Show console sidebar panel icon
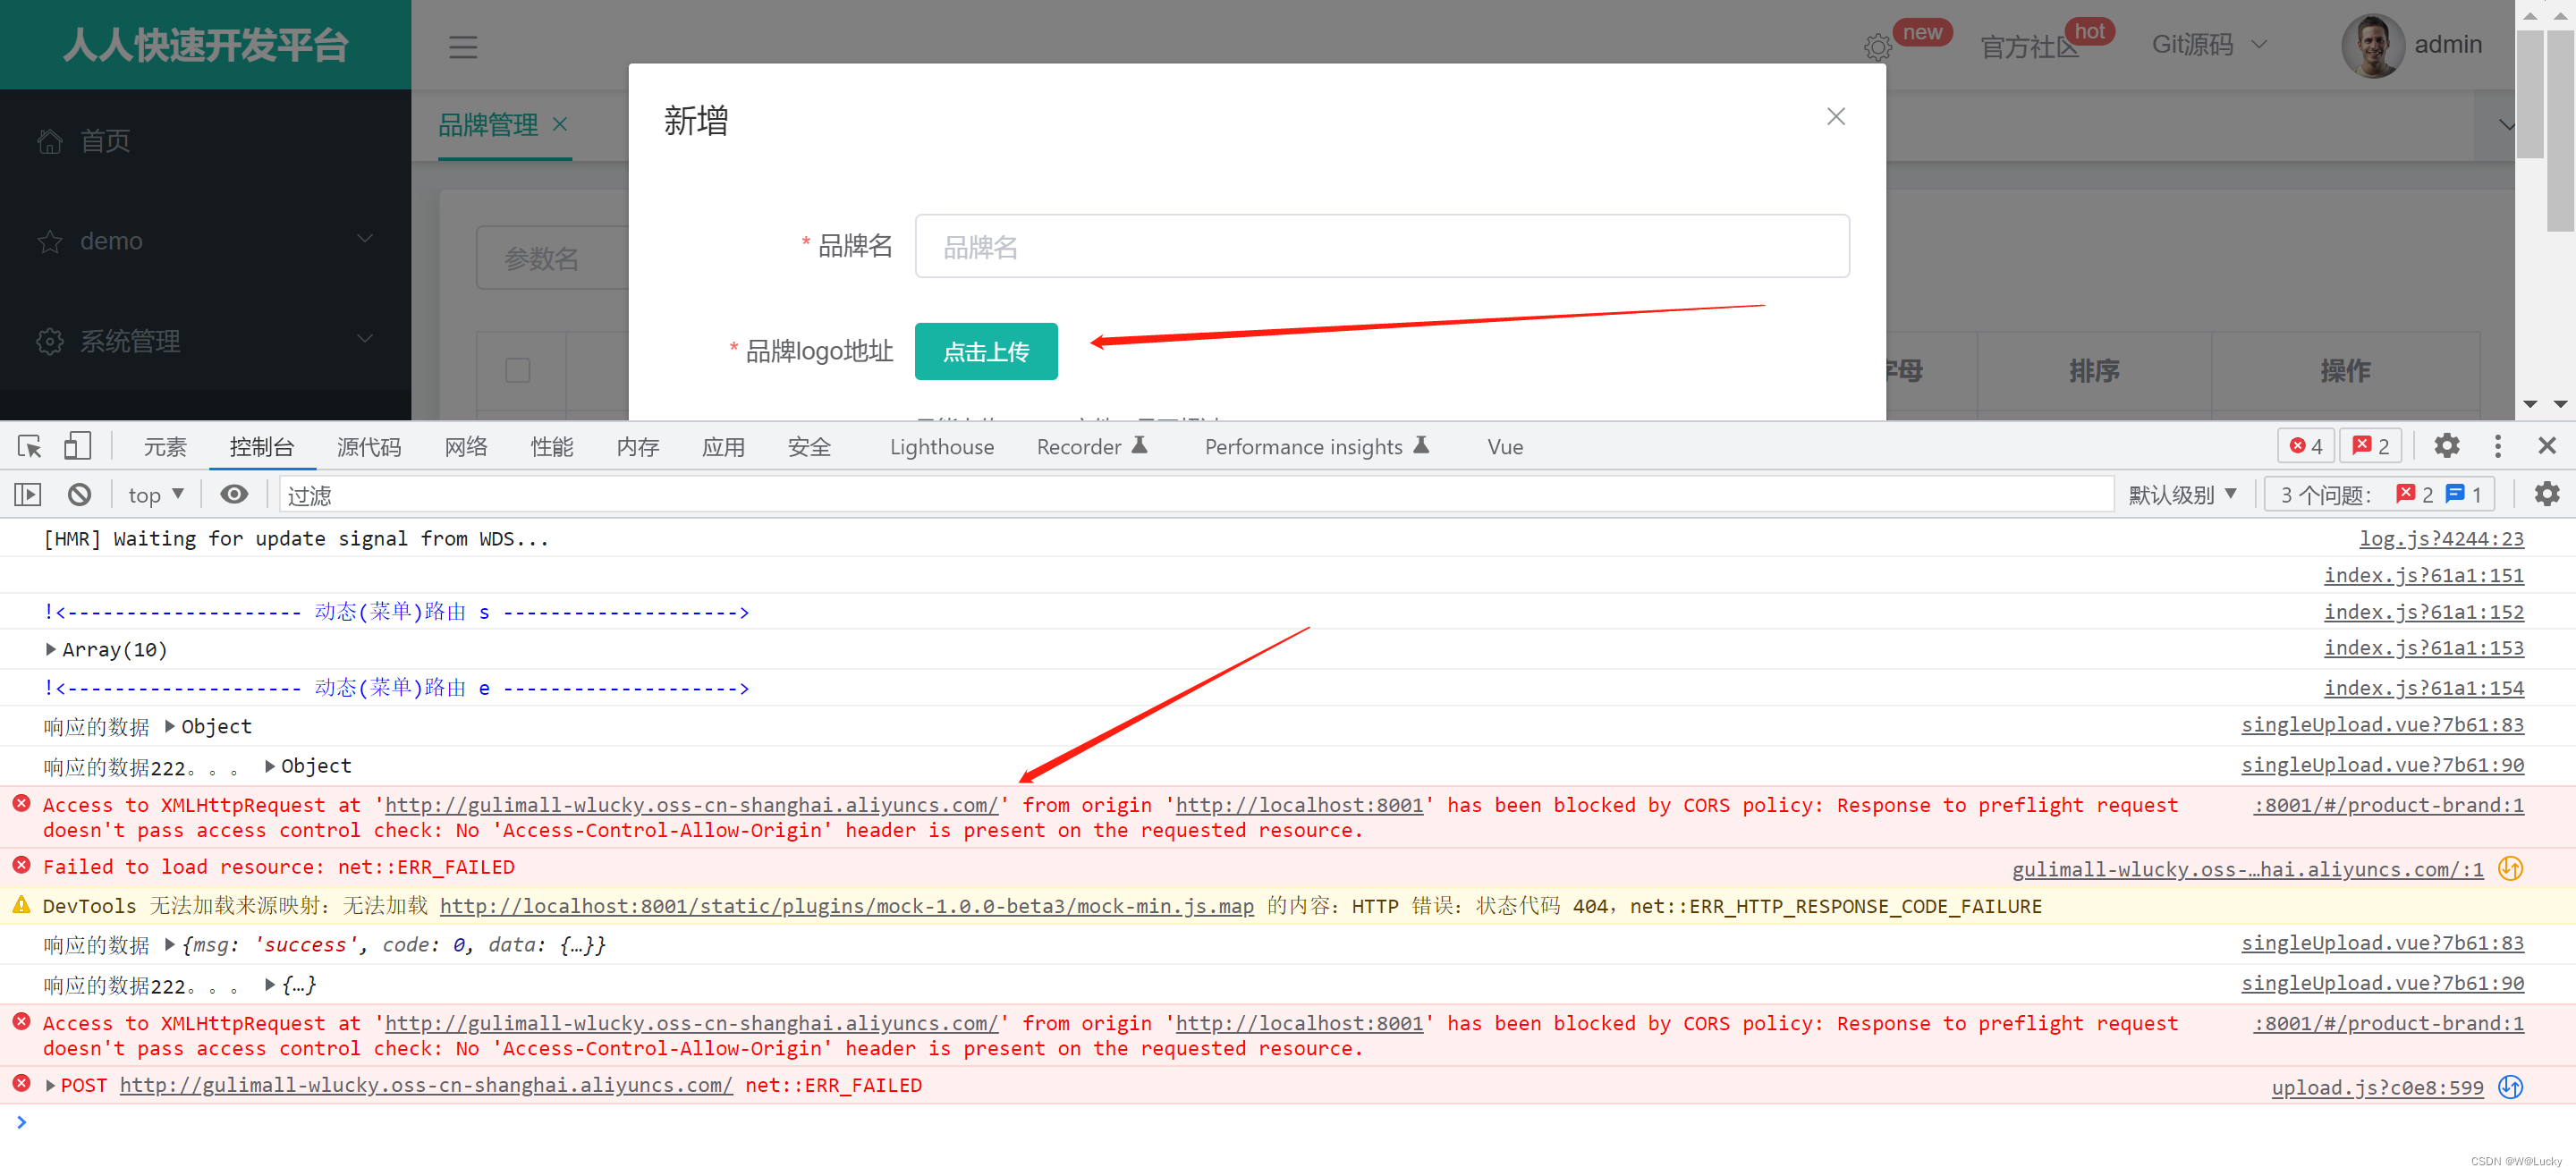 point(28,495)
